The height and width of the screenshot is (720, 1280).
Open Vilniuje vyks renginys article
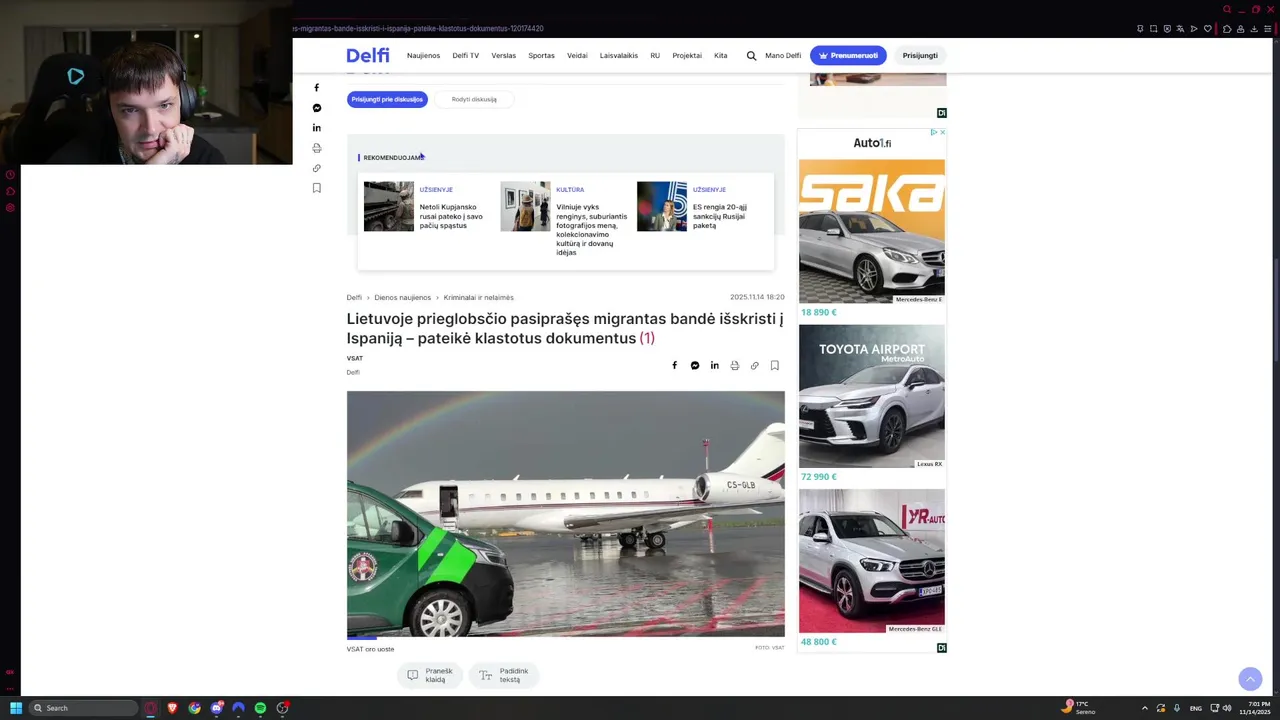(592, 230)
